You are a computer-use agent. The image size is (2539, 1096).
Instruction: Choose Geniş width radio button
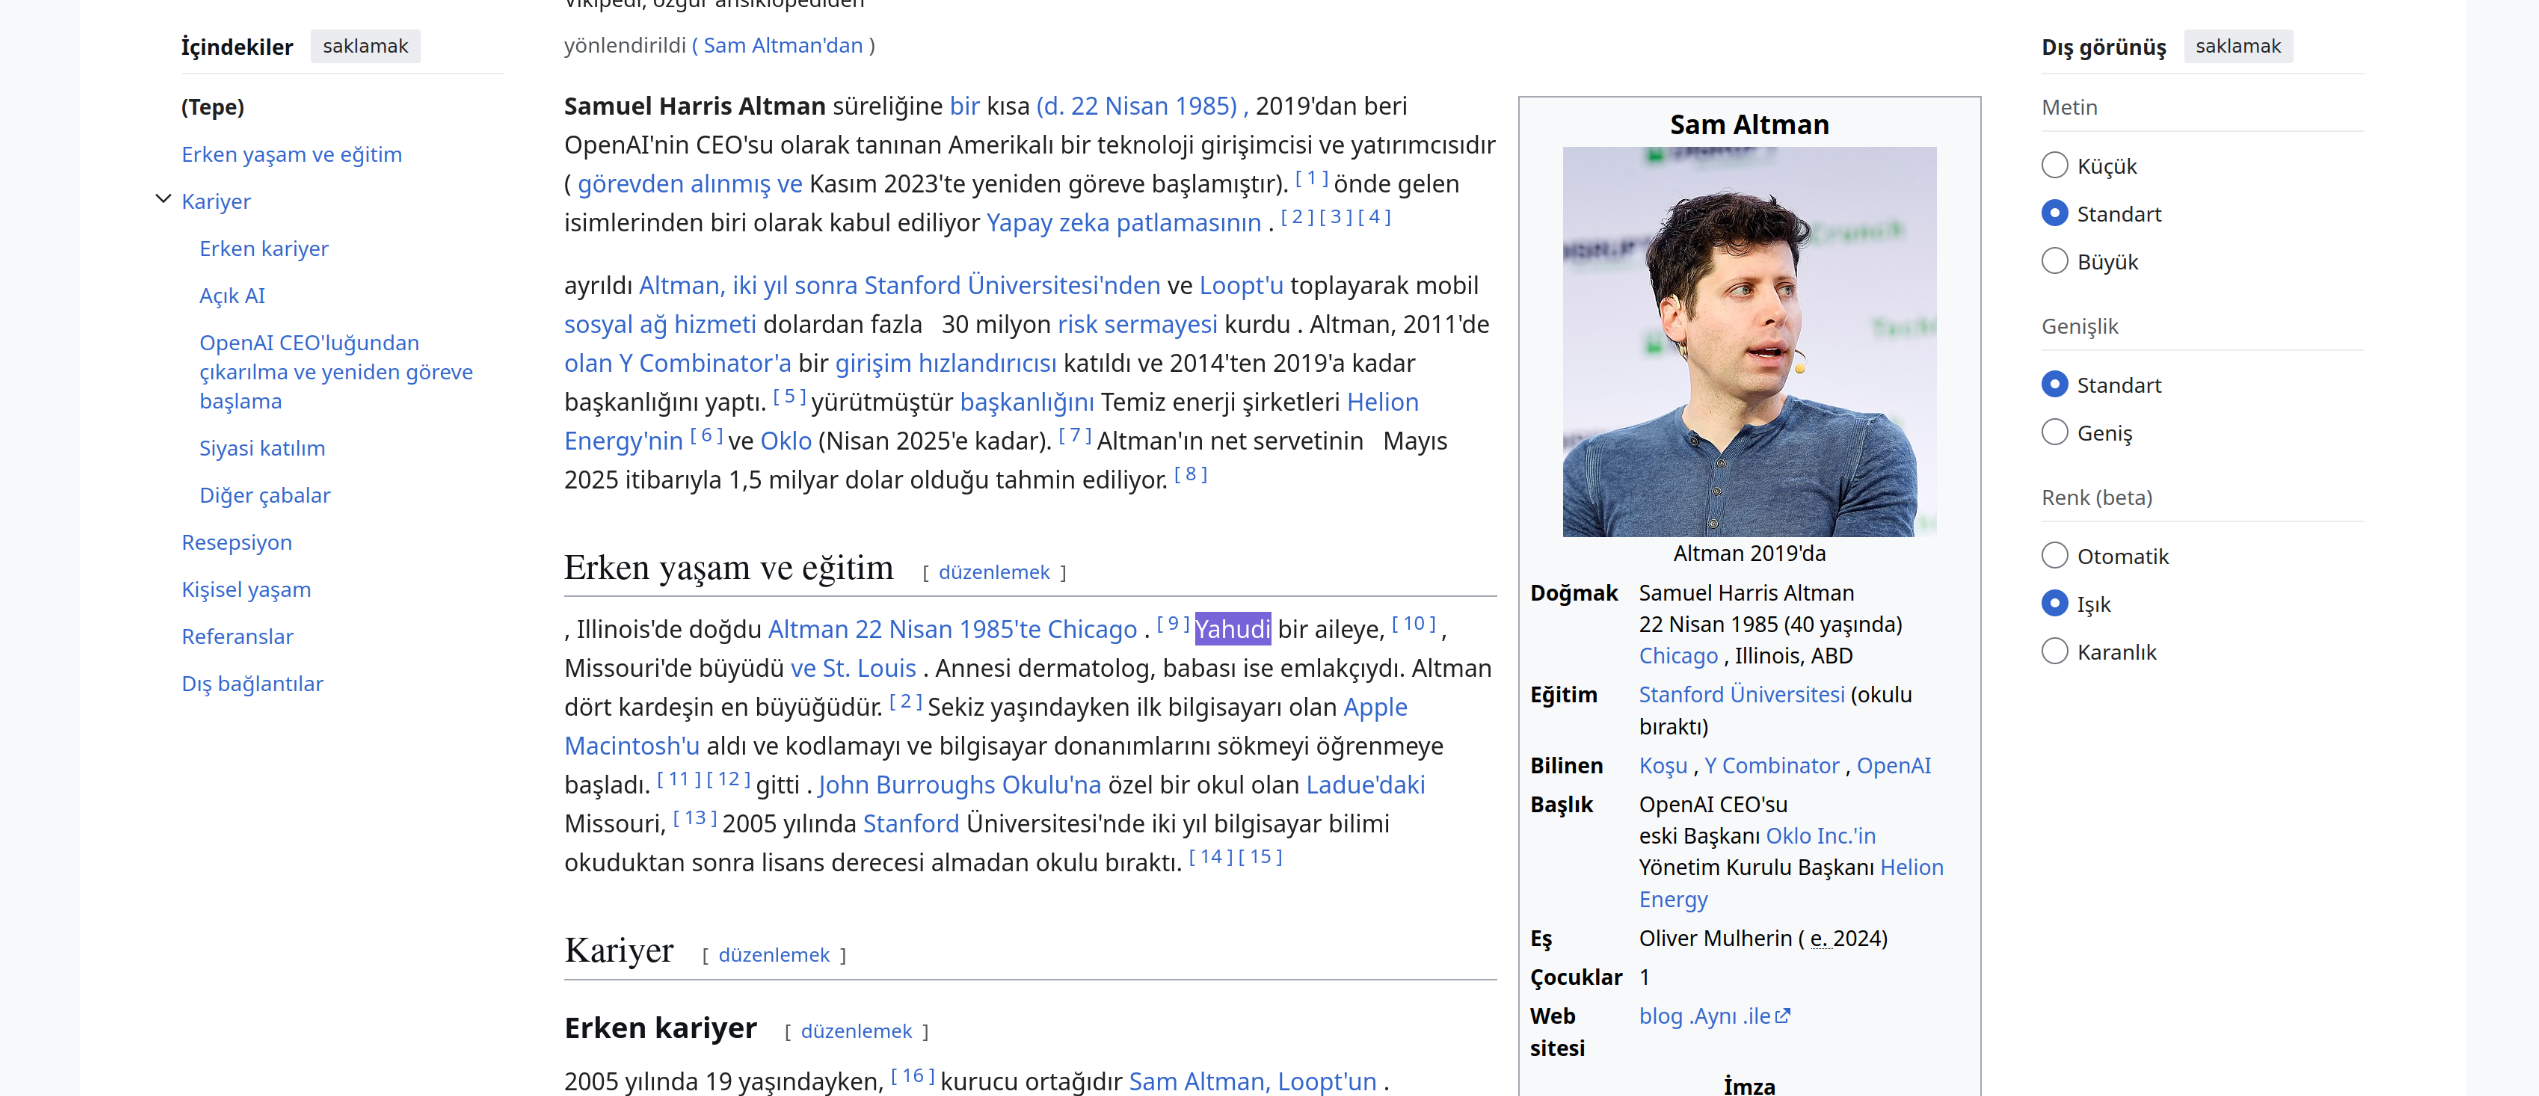[2054, 432]
